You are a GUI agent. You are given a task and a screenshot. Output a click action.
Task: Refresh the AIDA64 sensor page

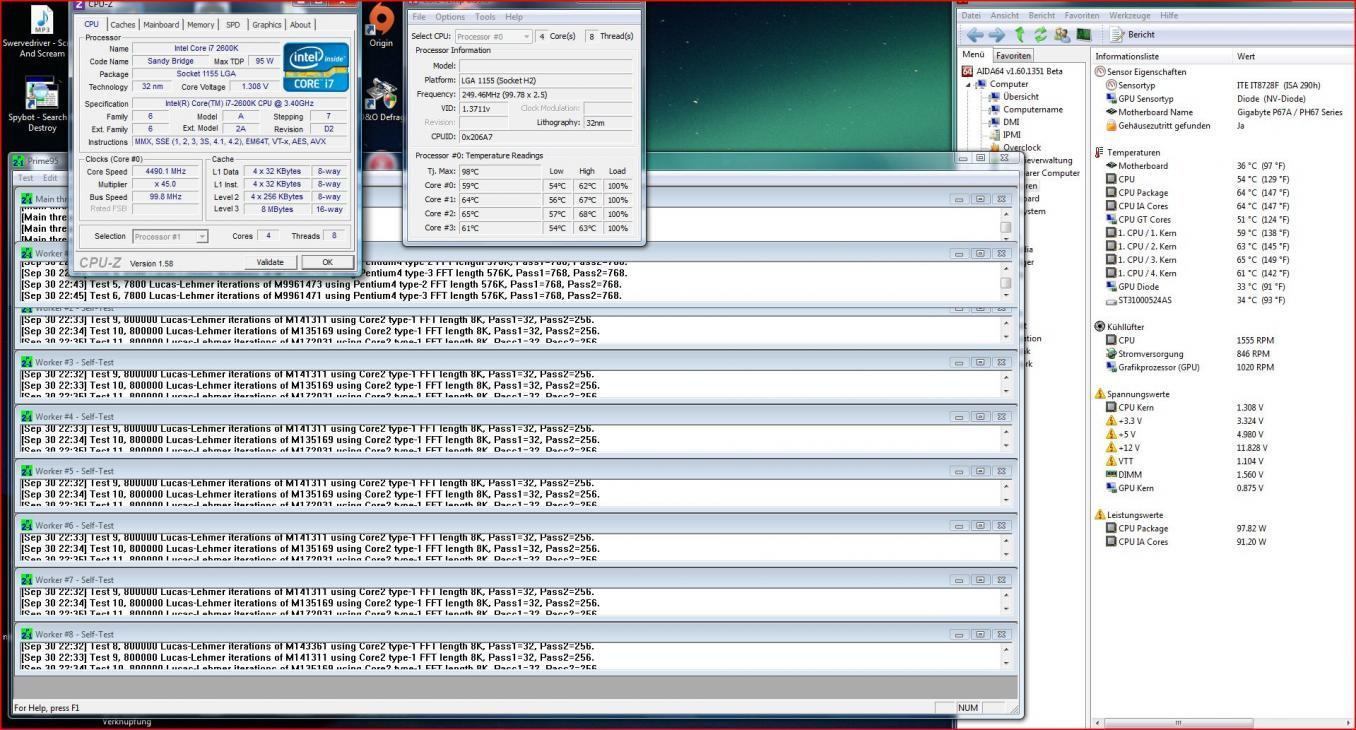[x=1041, y=34]
